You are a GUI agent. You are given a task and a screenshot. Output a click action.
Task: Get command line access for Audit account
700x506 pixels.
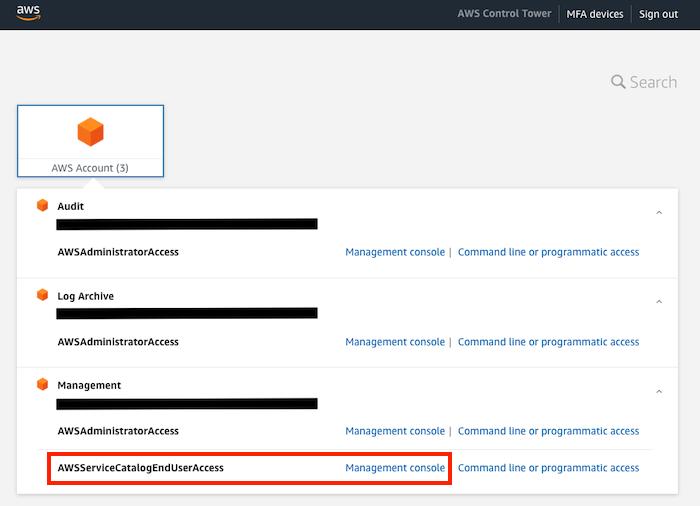point(548,252)
